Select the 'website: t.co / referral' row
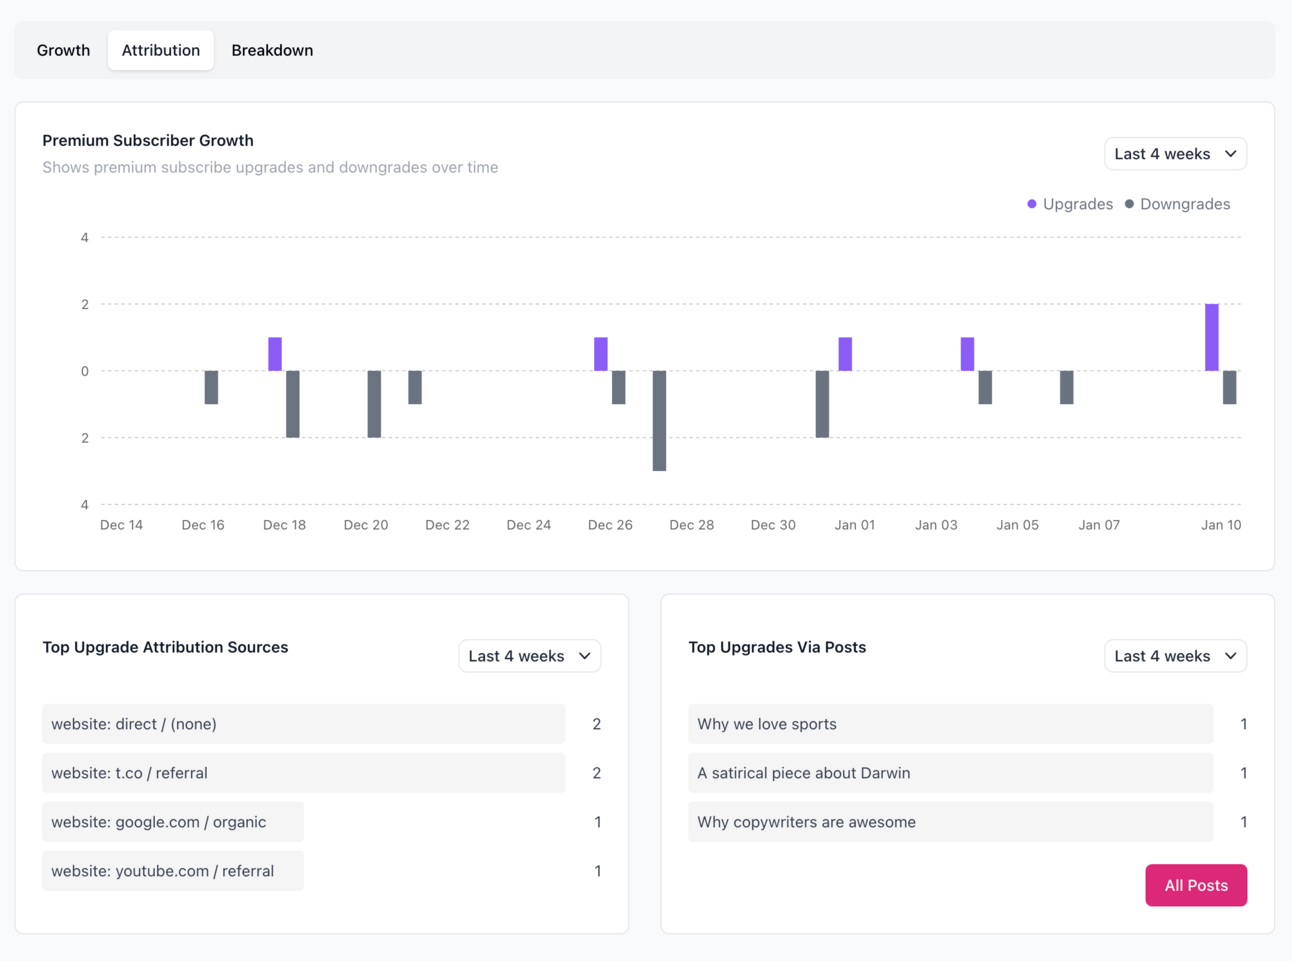This screenshot has height=961, width=1292. click(x=303, y=773)
